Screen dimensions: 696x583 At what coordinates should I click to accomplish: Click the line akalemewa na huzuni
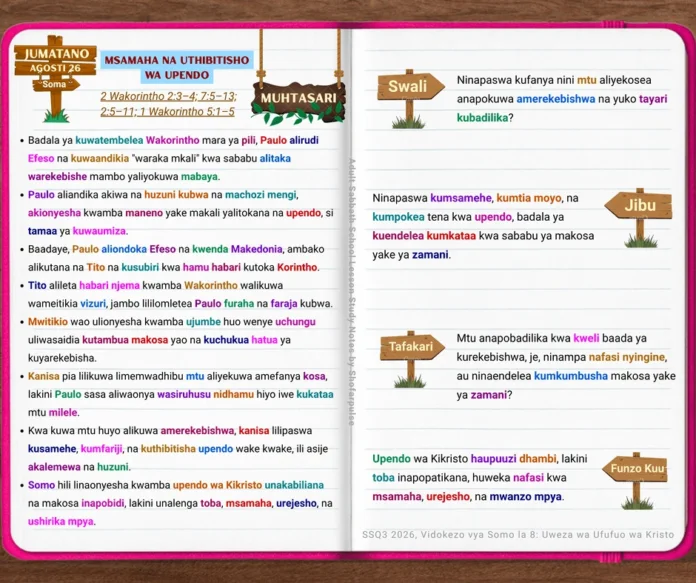(x=79, y=467)
